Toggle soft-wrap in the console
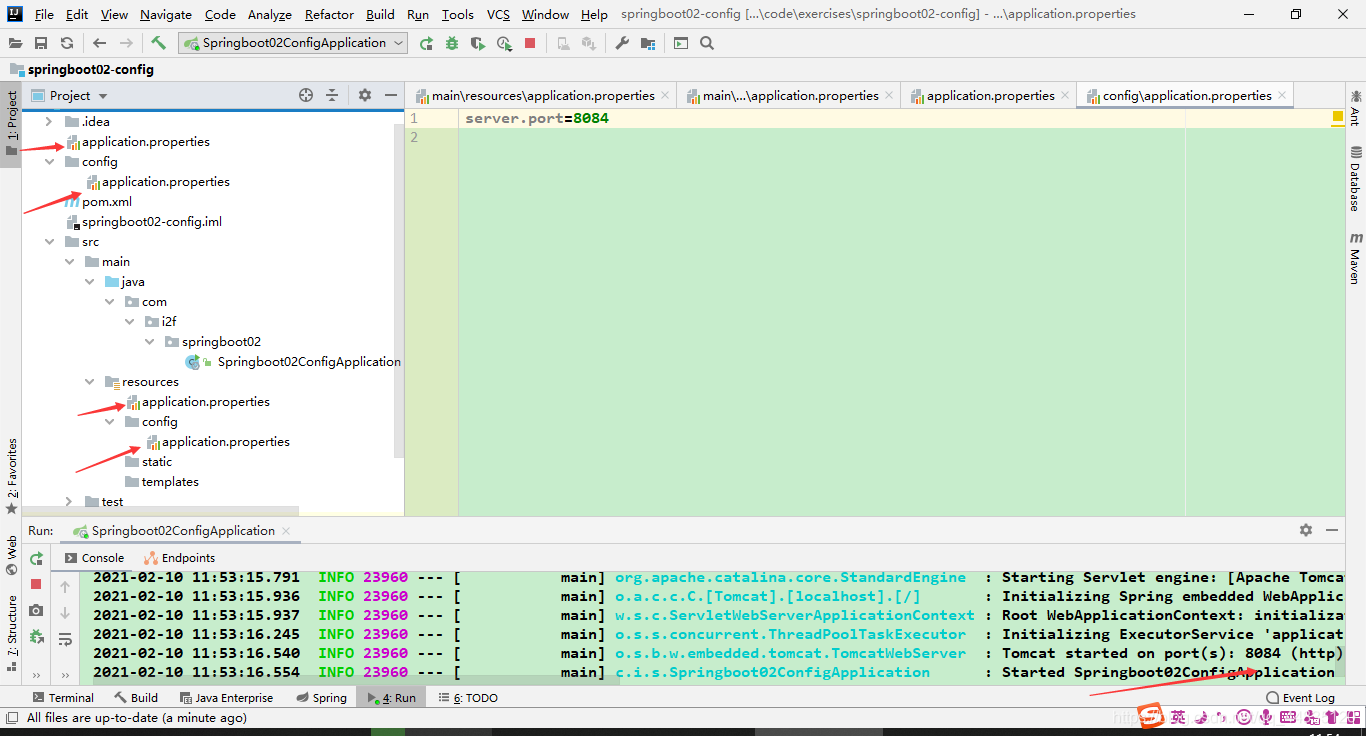Image resolution: width=1366 pixels, height=736 pixels. pyautogui.click(x=65, y=639)
